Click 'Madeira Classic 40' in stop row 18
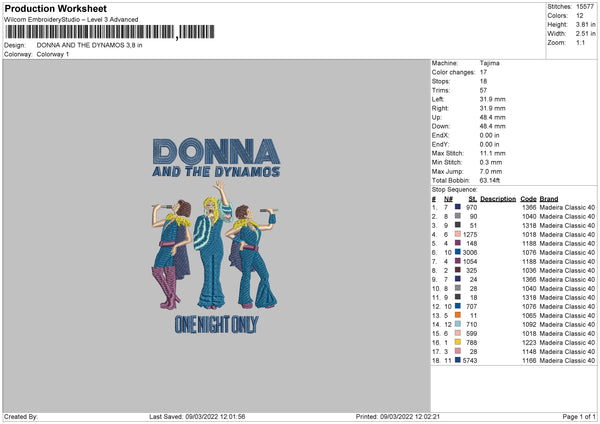Viewport: 600px width, 424px height. tap(567, 360)
